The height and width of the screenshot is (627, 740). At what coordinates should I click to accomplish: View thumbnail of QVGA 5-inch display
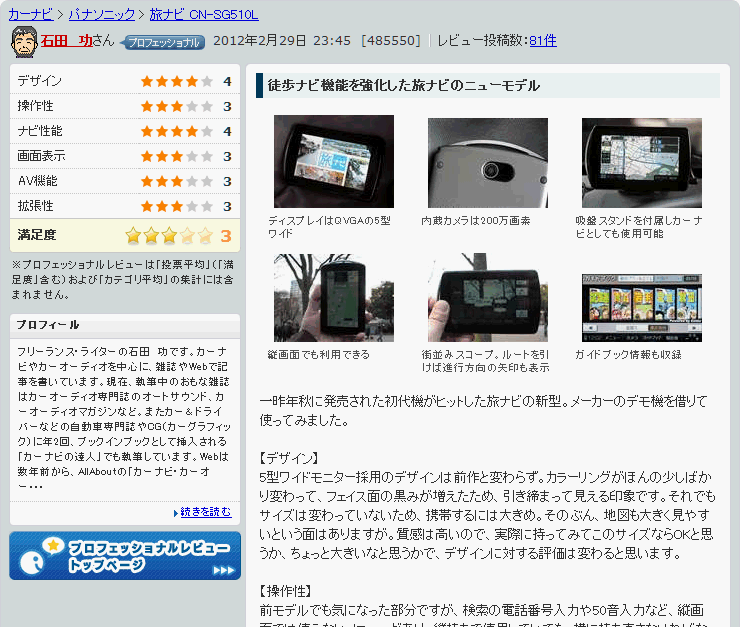pos(334,161)
